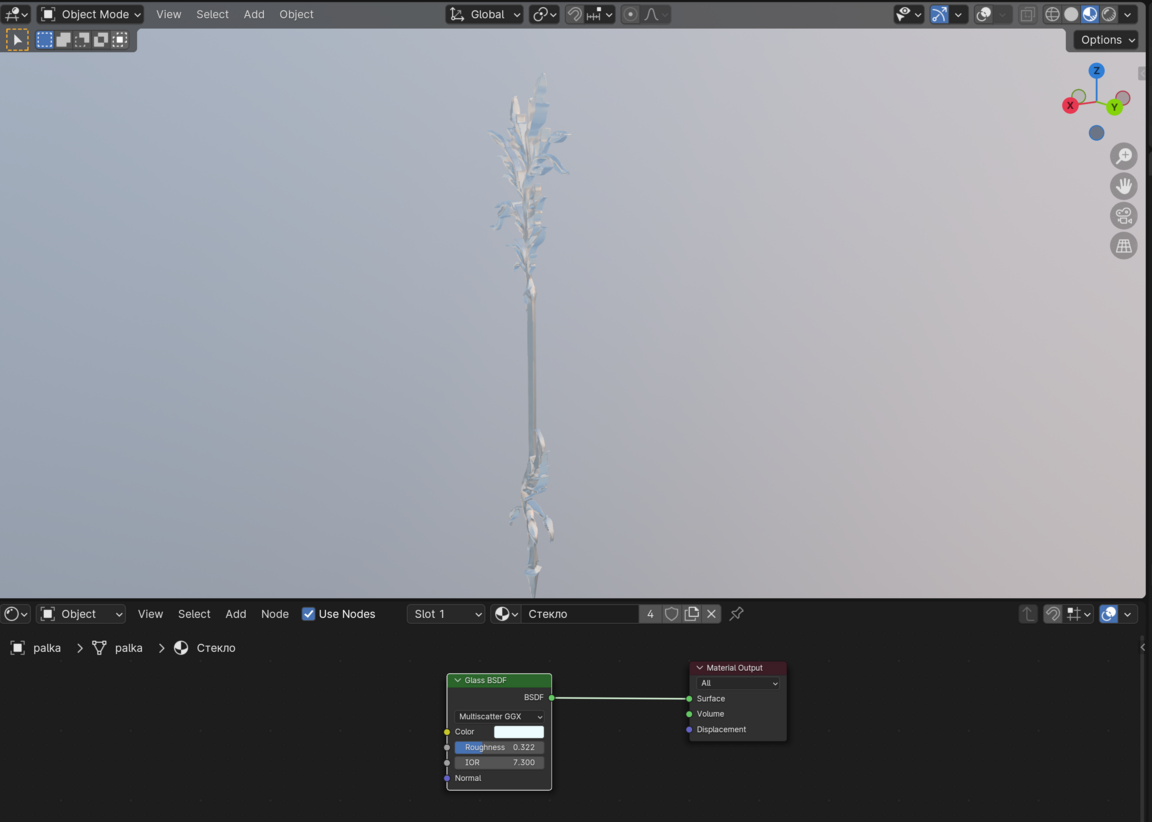Unlink the Стекло material with X

(x=711, y=613)
